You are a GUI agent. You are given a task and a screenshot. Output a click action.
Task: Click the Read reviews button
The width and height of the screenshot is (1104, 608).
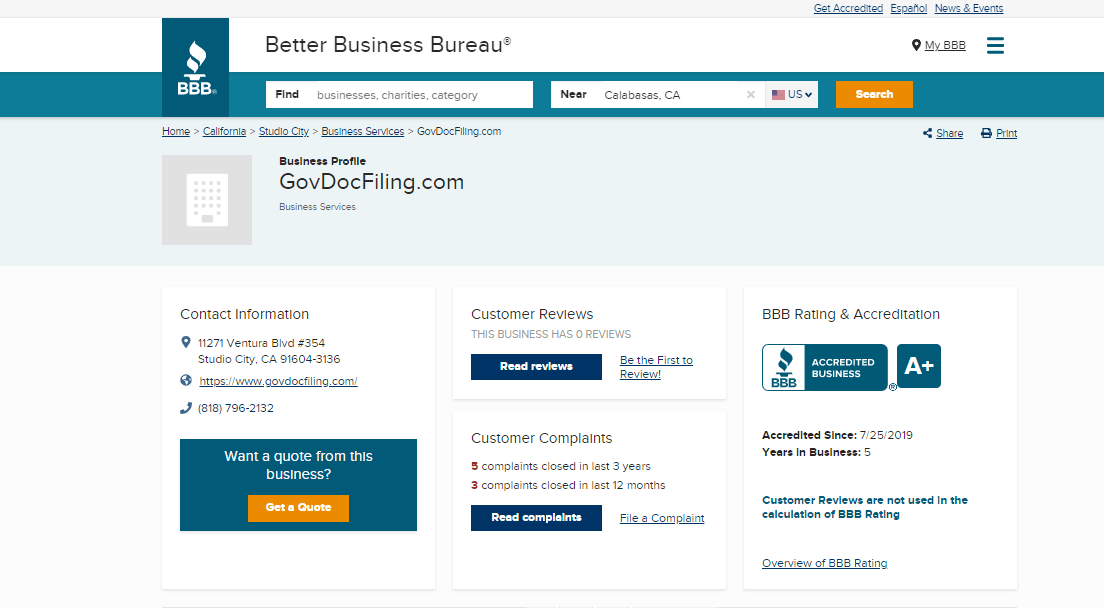(x=537, y=367)
